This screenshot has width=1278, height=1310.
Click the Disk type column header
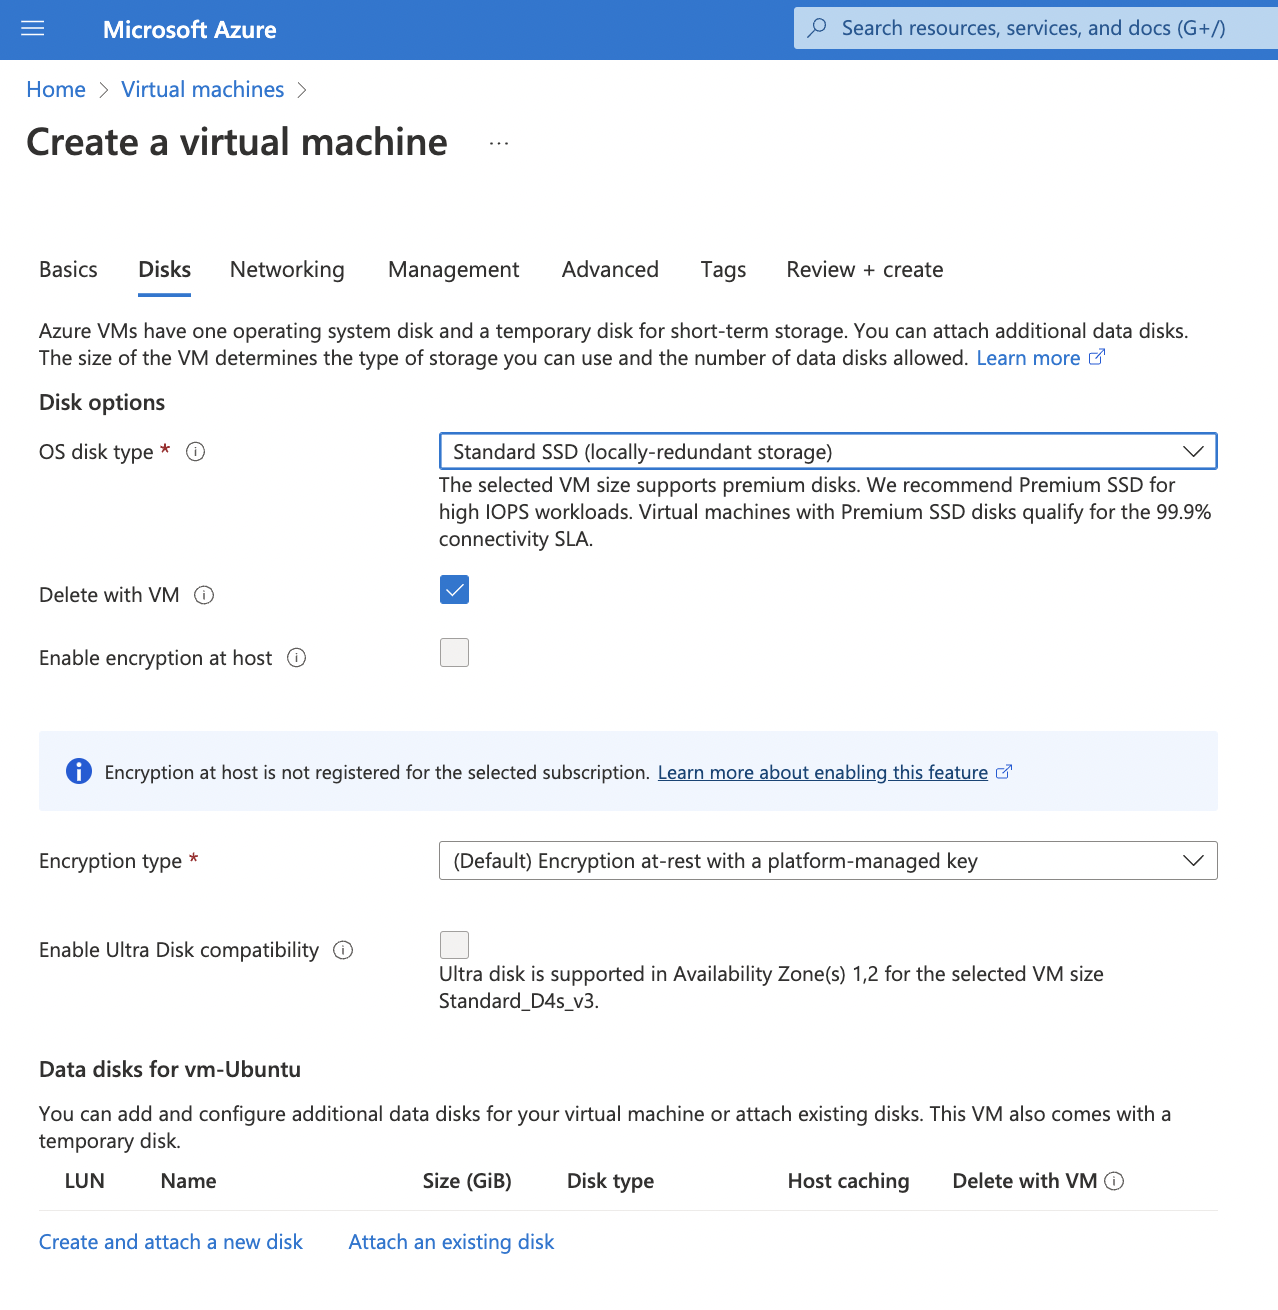pos(611,1181)
